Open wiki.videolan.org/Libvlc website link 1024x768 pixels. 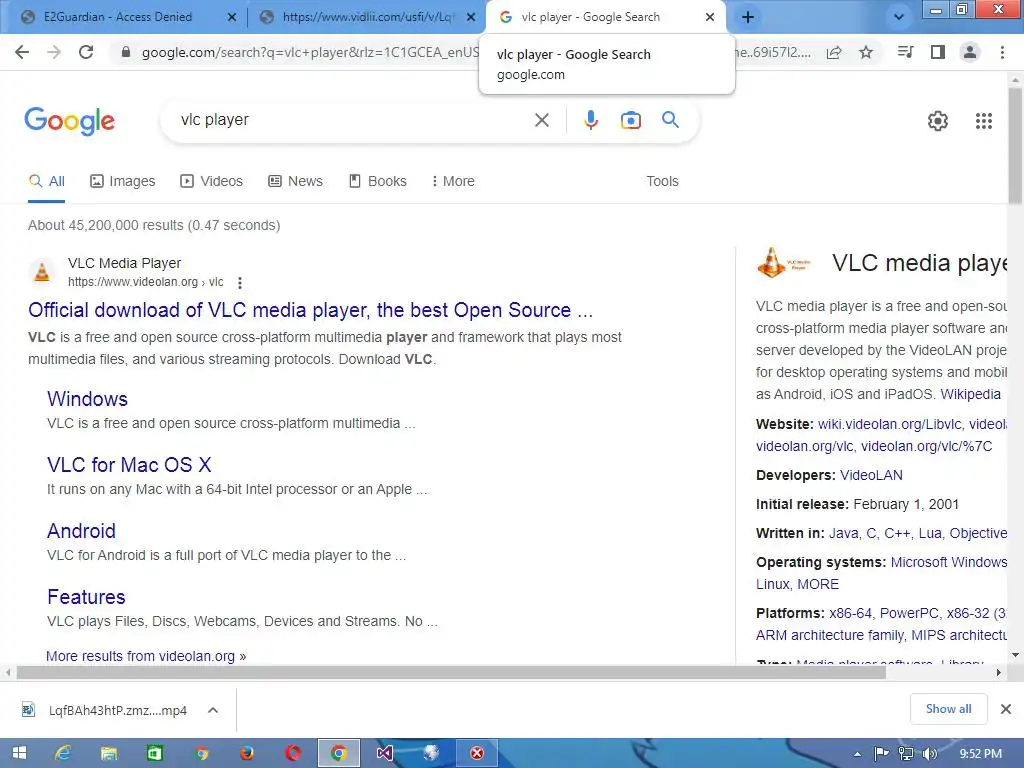[x=889, y=424]
